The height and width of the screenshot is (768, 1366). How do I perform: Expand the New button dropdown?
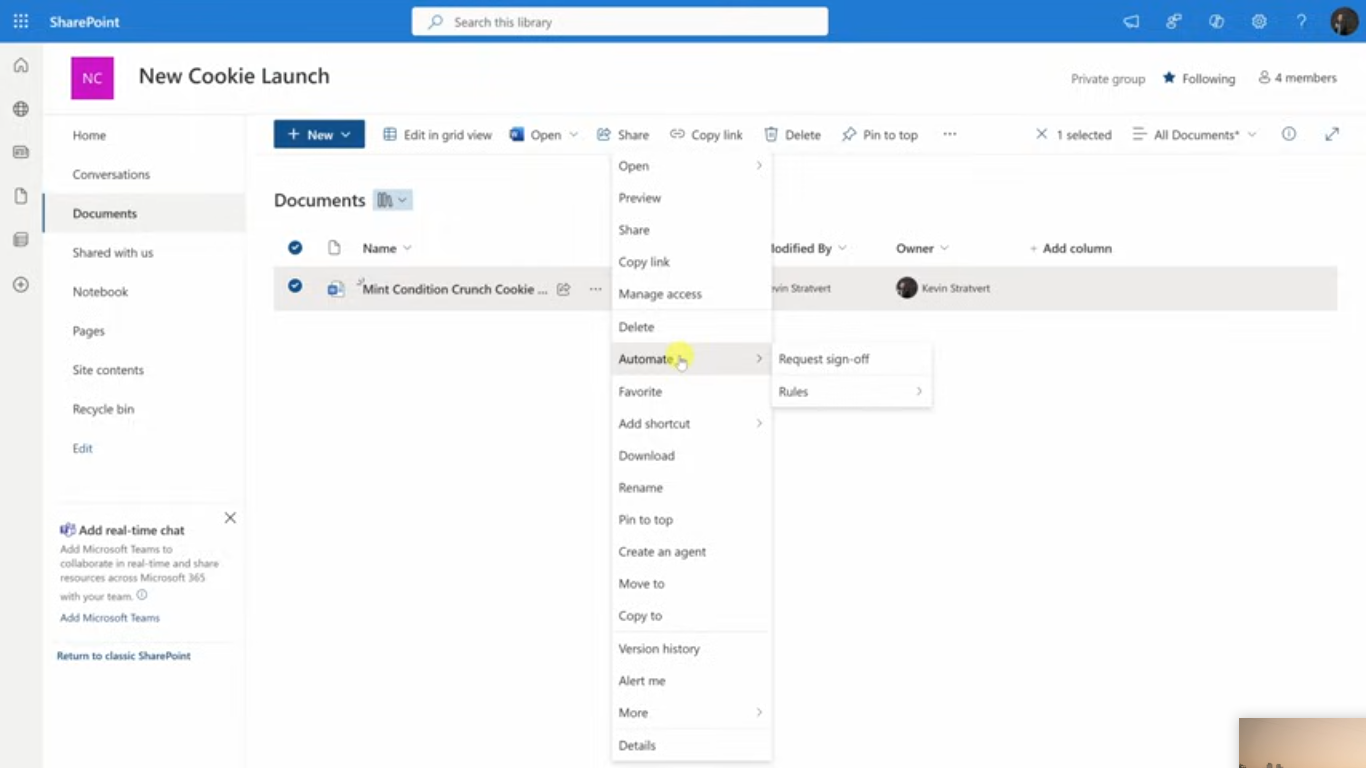346,134
